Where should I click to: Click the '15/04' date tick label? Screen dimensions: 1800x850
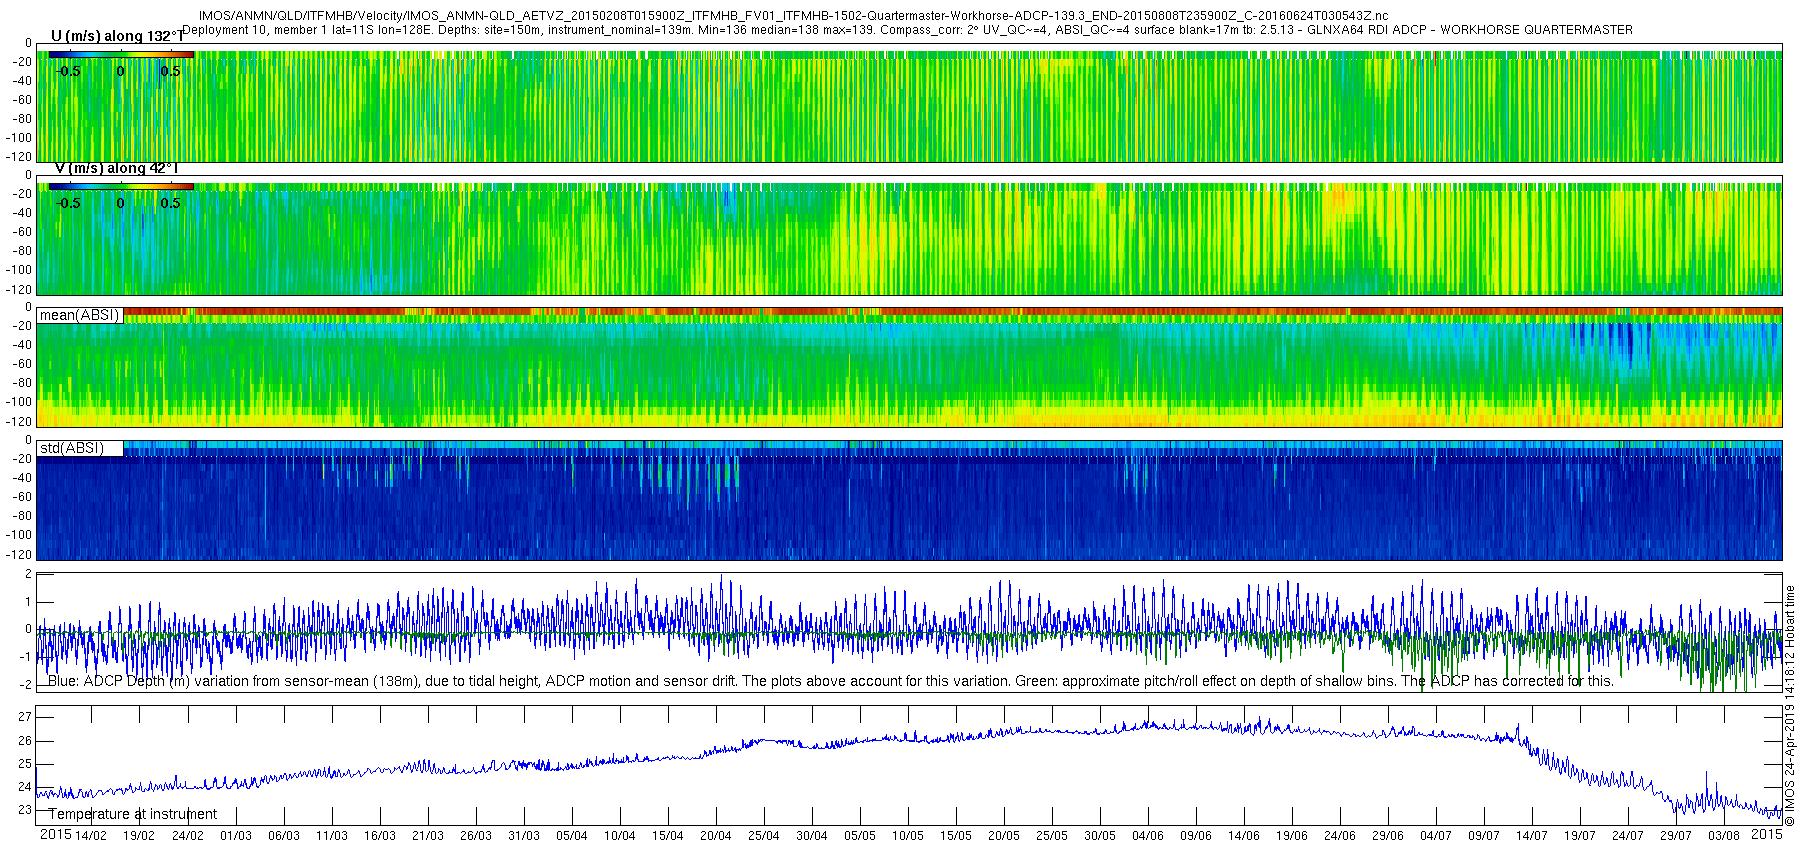tap(668, 836)
